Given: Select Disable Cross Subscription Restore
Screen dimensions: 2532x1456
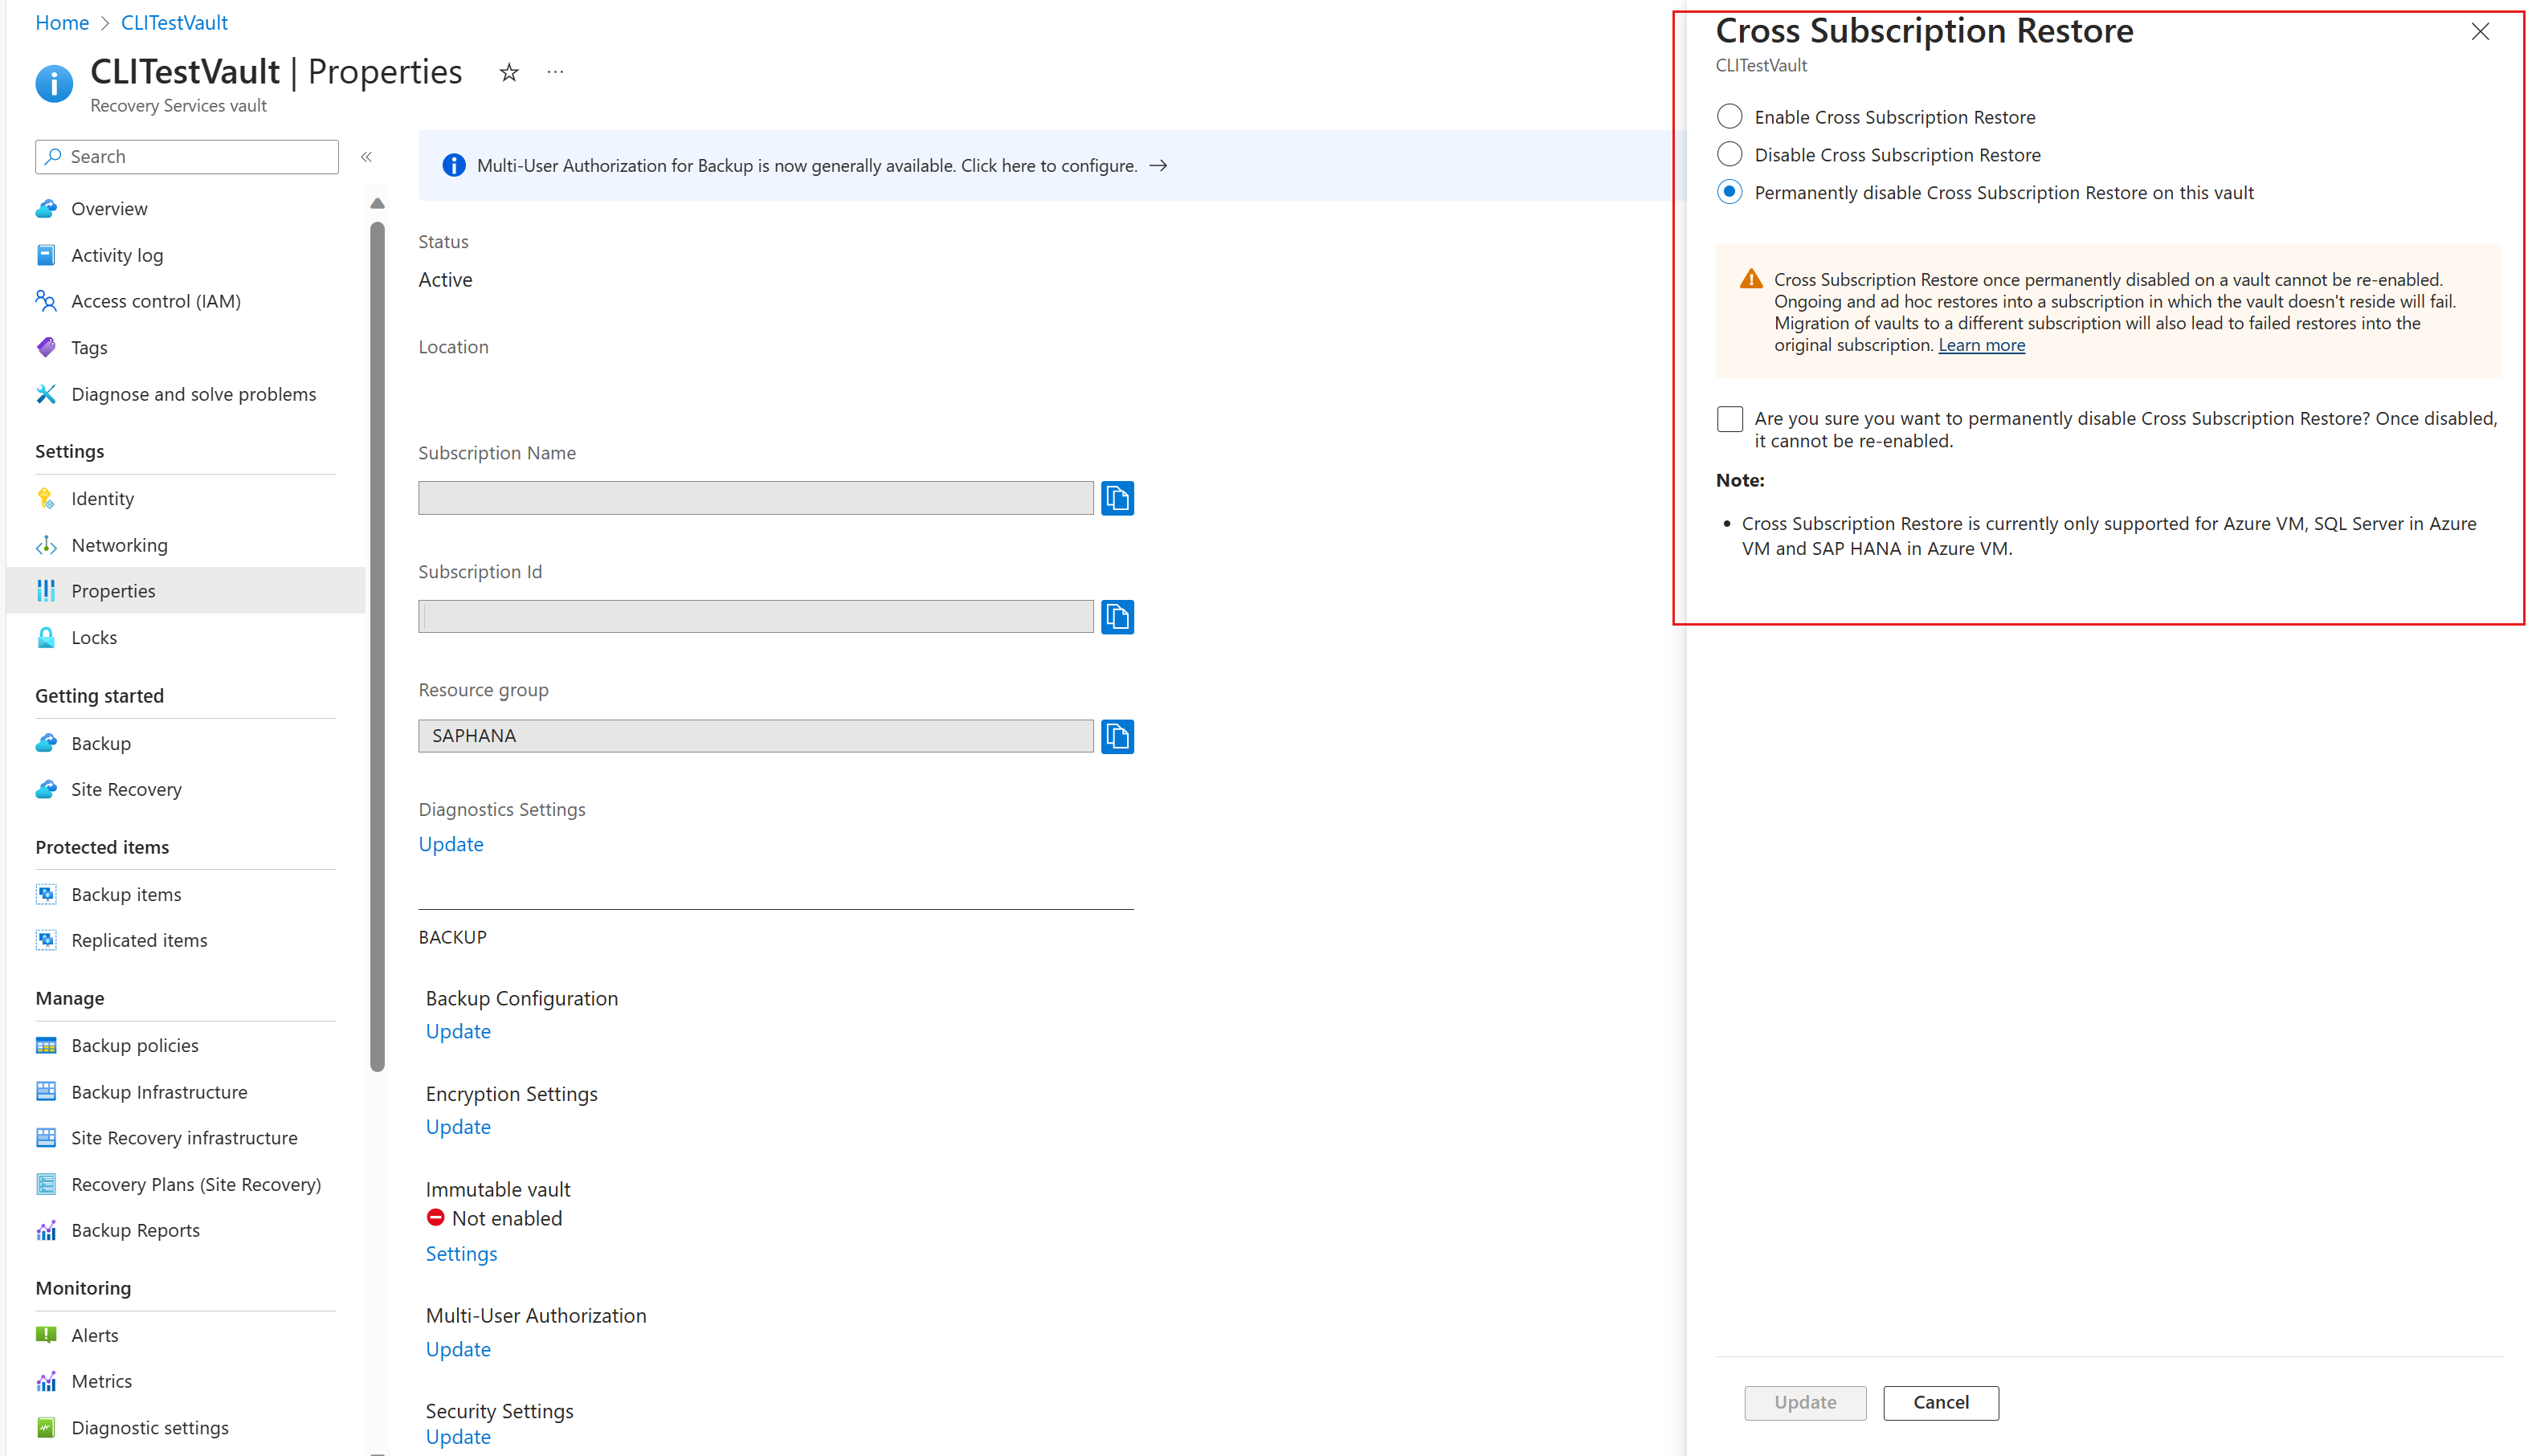Looking at the screenshot, I should [1729, 154].
